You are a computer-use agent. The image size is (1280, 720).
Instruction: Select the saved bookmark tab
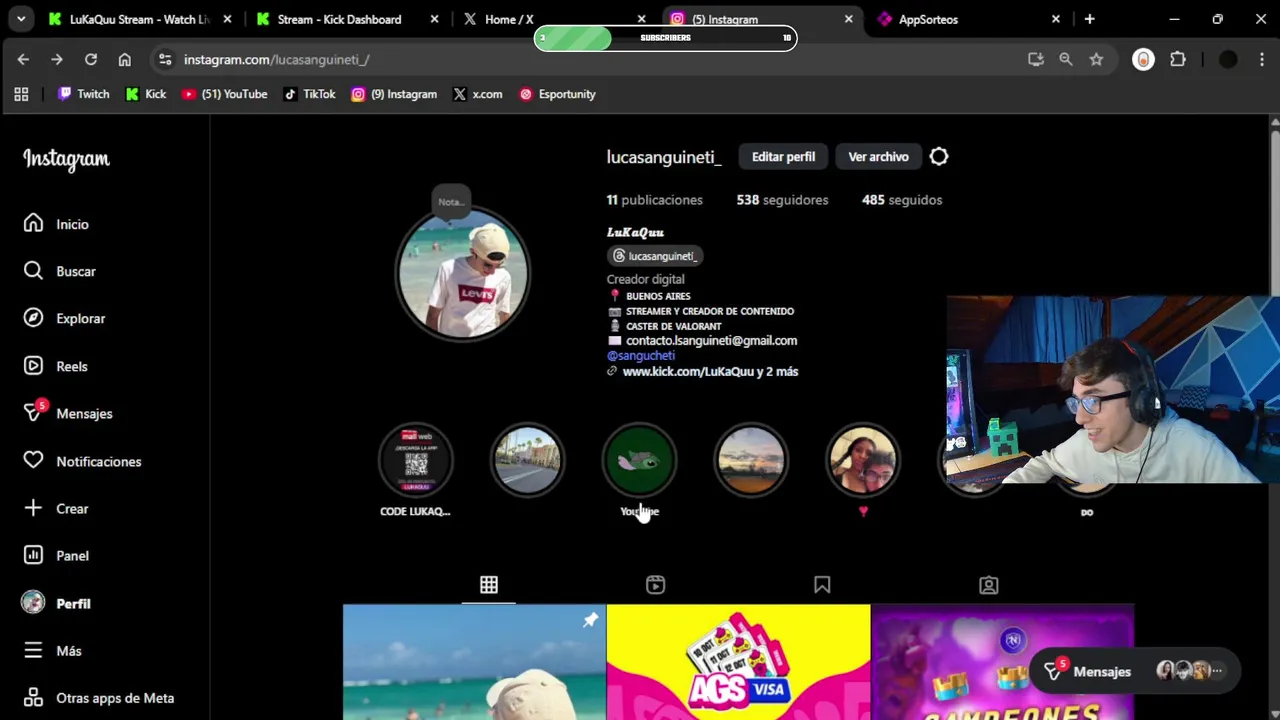pos(822,585)
